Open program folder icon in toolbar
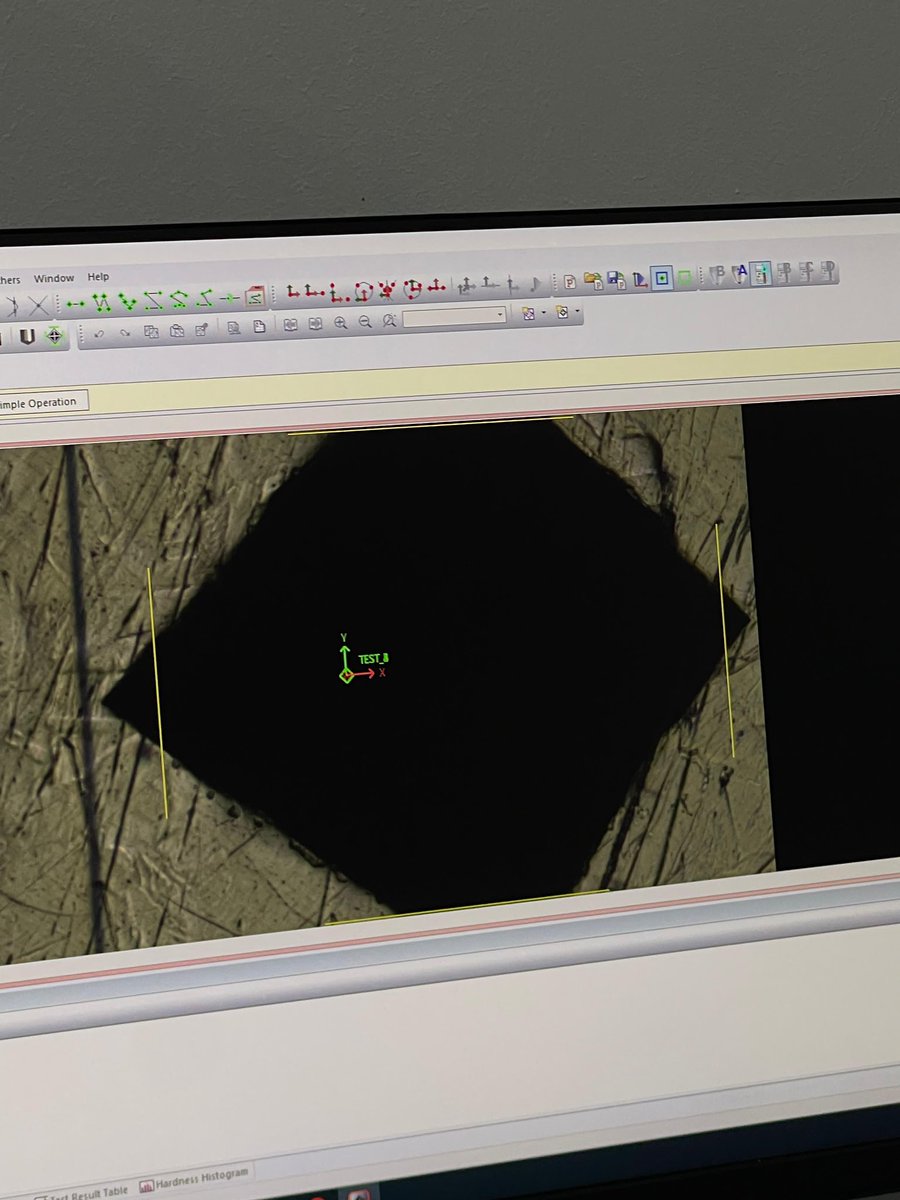This screenshot has width=900, height=1200. coord(593,280)
